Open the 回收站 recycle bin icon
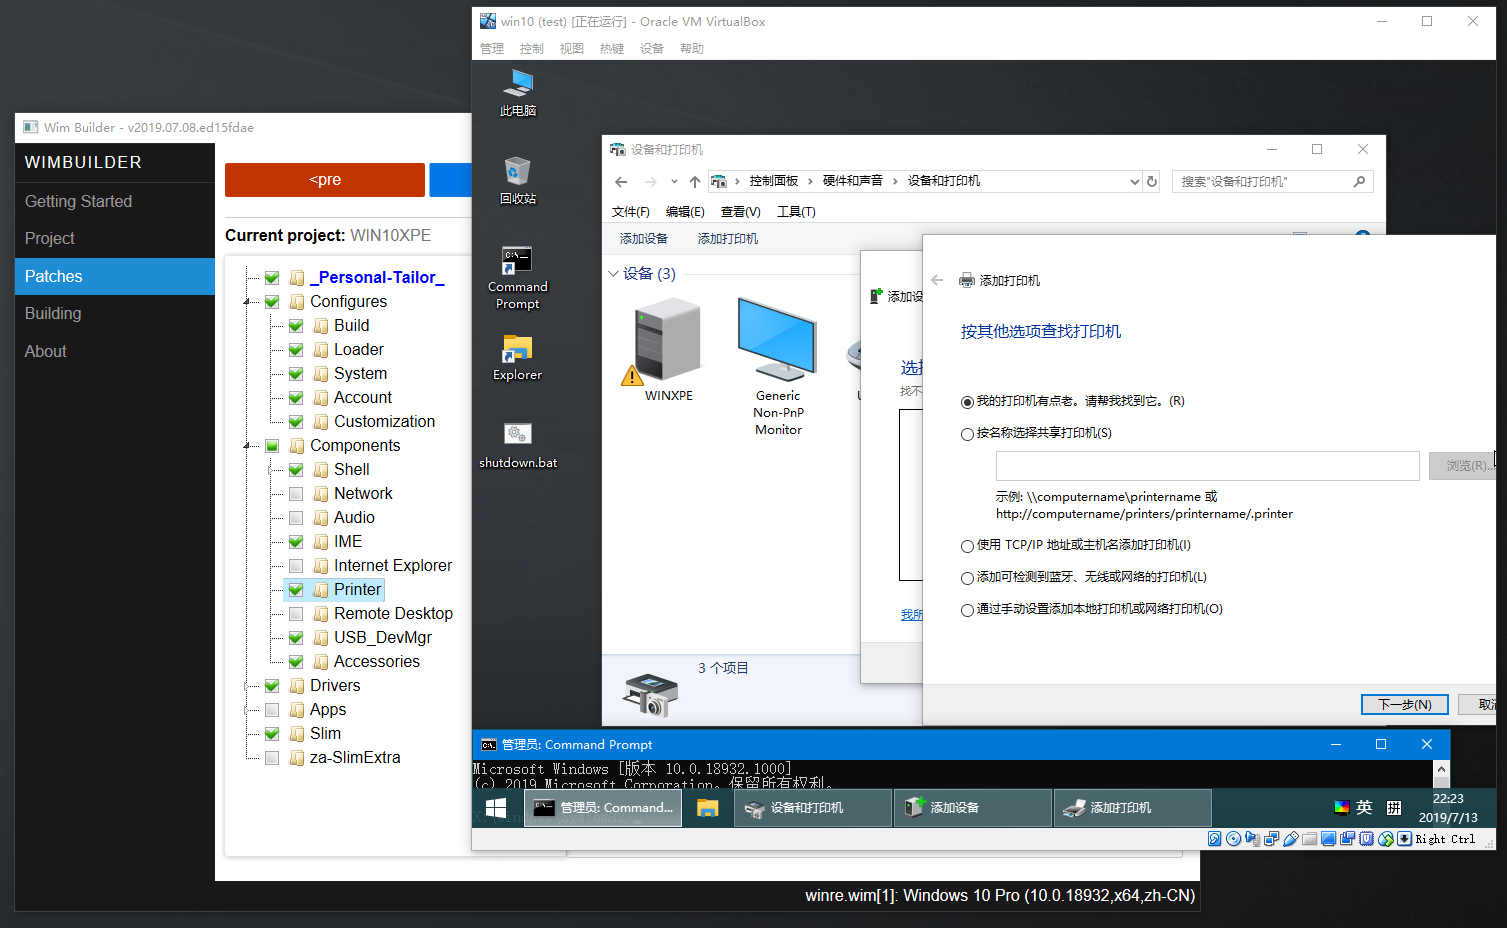 (x=518, y=181)
